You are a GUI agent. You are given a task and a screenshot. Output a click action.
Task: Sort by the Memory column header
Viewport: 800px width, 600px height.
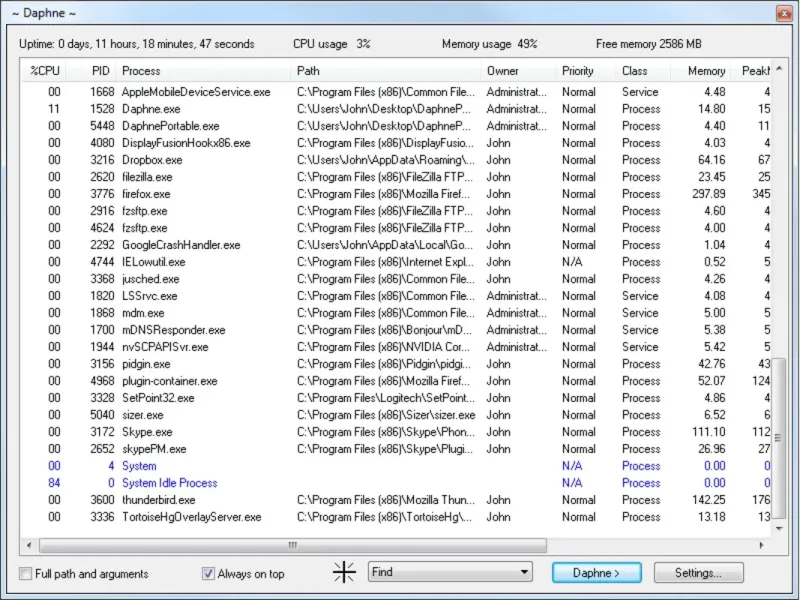(700, 71)
